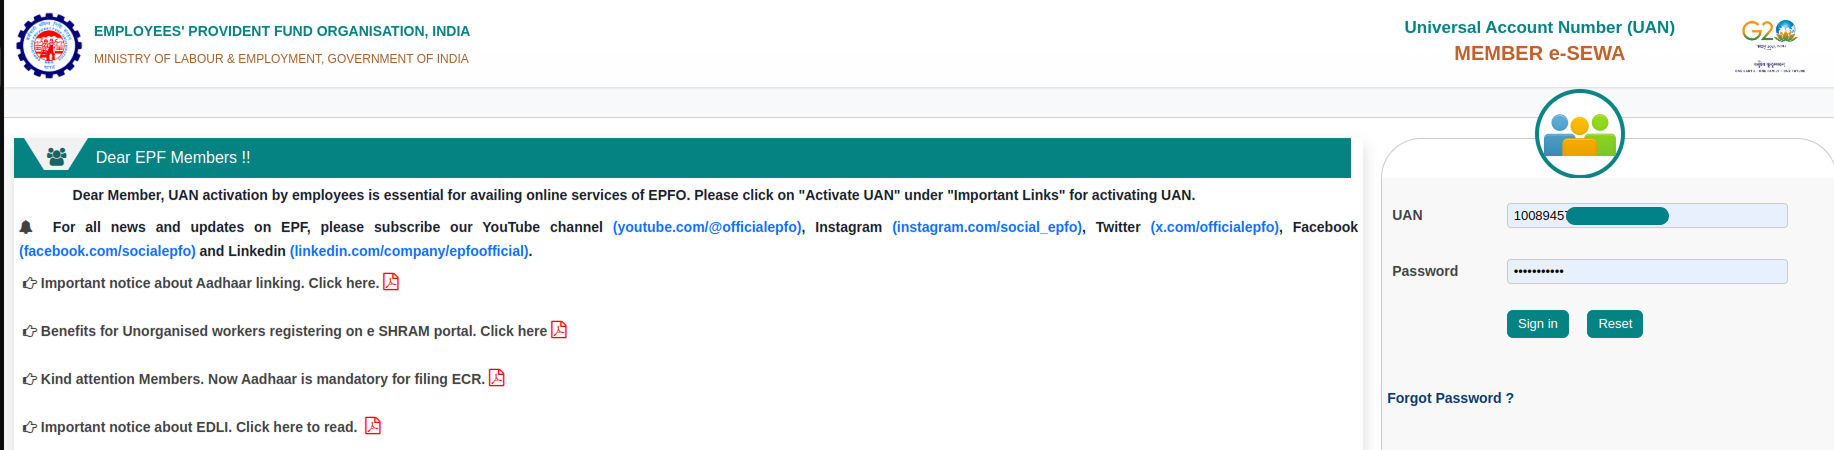
Task: Click the members group icon above login
Action: click(x=1579, y=134)
